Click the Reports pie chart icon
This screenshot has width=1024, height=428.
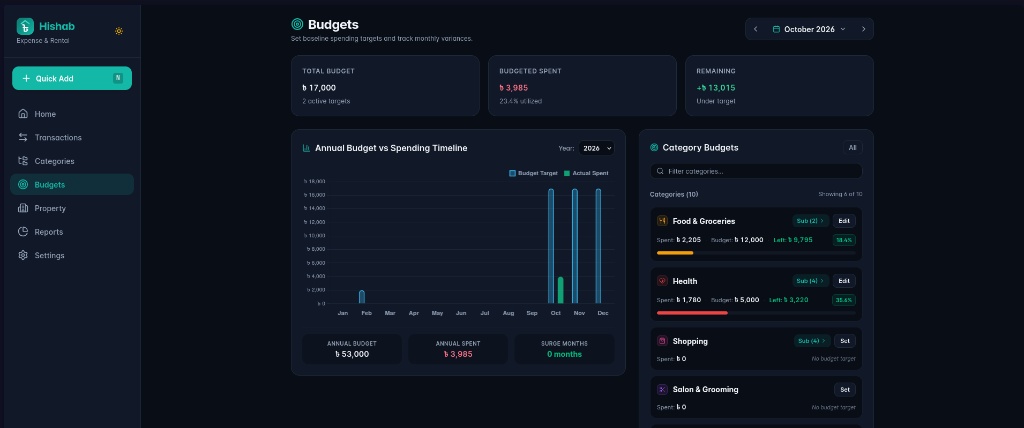[x=23, y=231]
